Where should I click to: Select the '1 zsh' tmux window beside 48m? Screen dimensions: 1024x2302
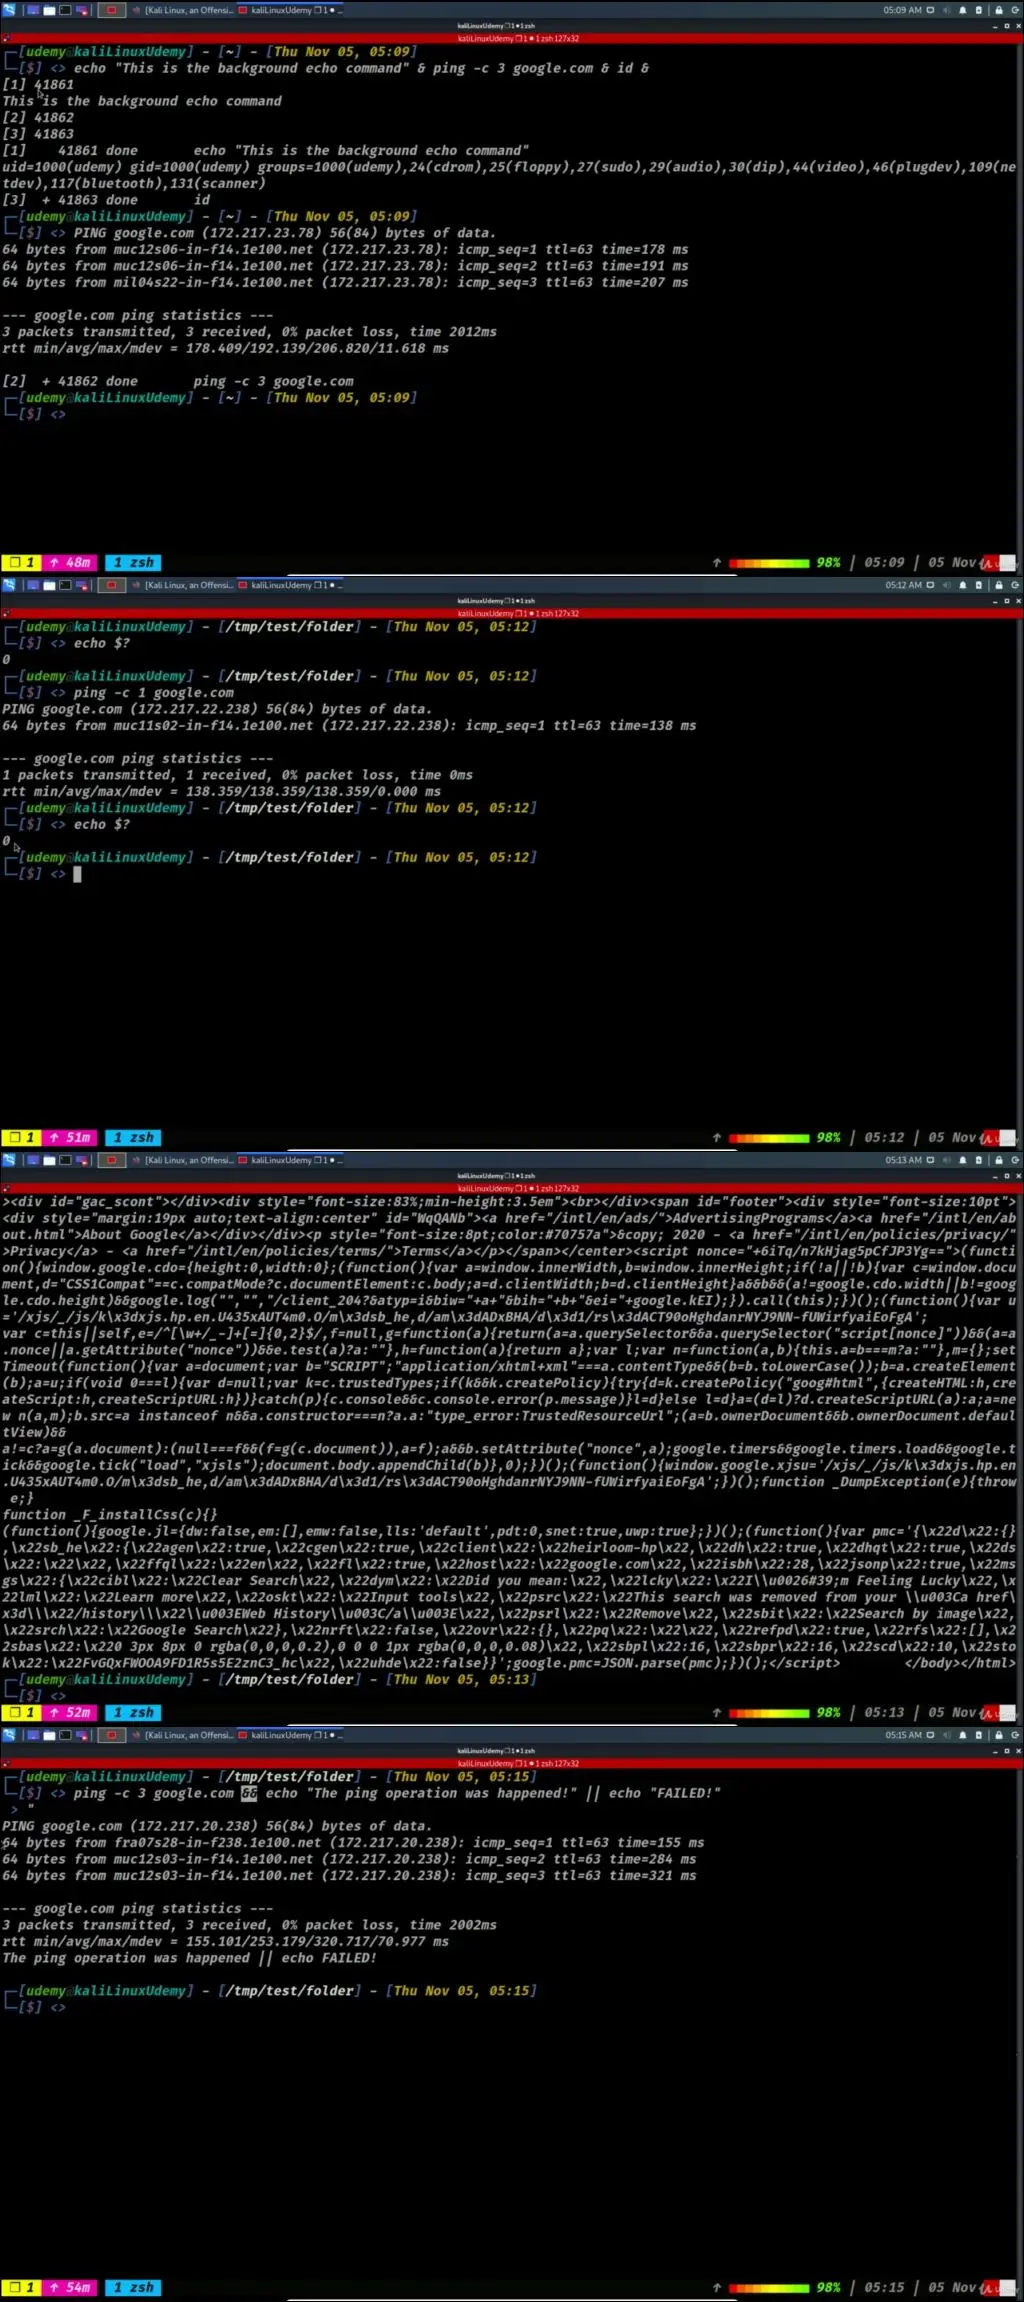133,563
